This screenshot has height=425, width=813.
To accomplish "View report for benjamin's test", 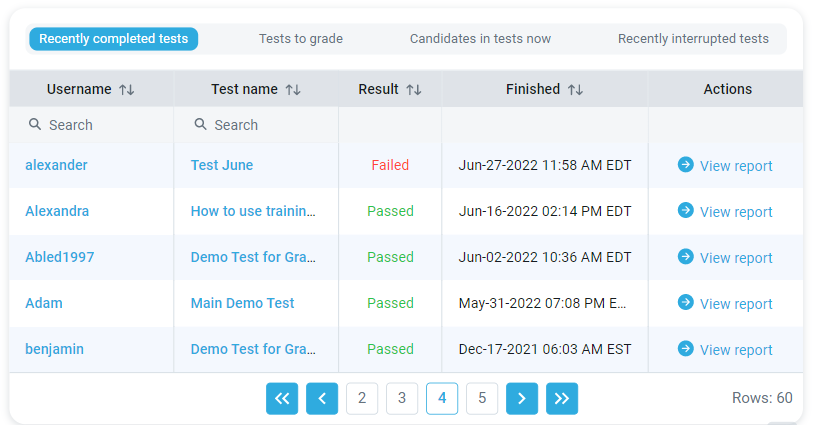I will tap(735, 350).
